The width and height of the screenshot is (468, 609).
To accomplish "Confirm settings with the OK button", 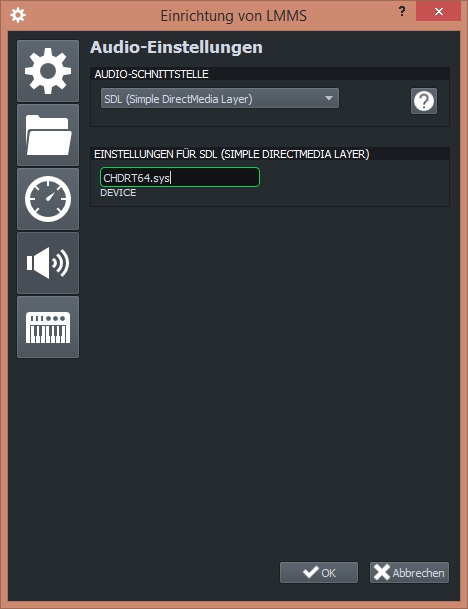I will coord(319,572).
